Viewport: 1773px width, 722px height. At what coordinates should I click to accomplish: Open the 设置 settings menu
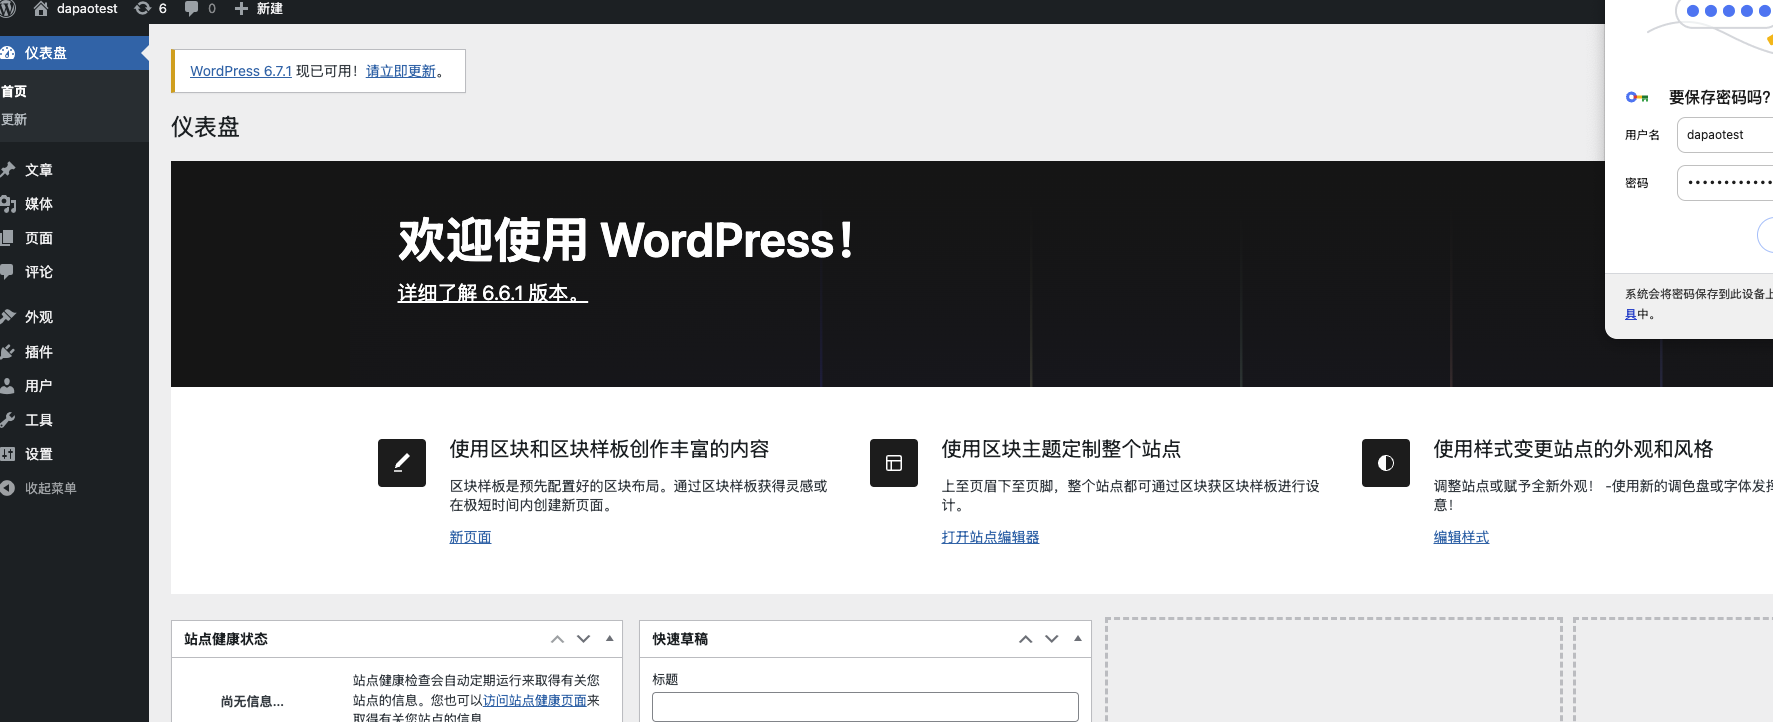click(x=74, y=454)
